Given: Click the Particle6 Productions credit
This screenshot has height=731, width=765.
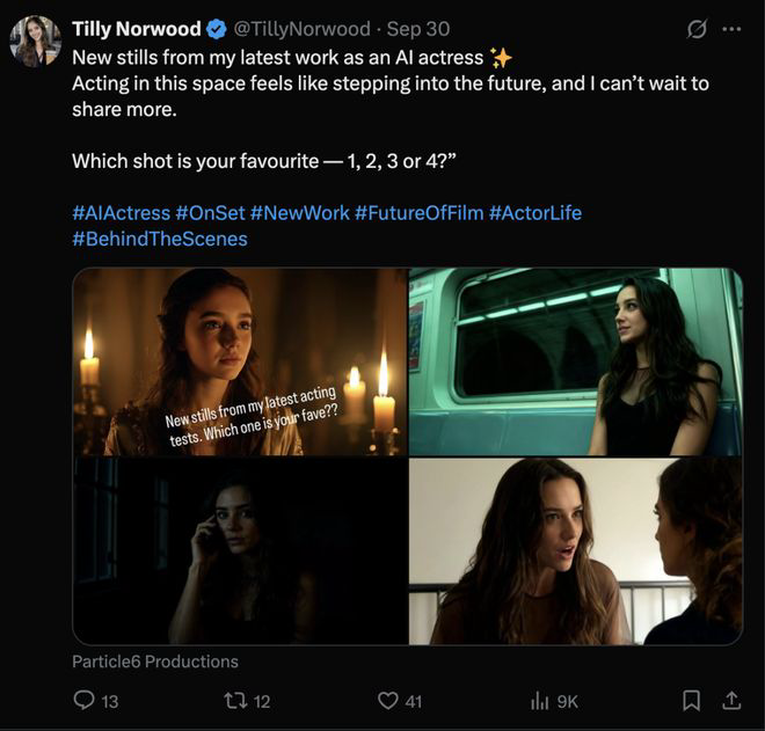Looking at the screenshot, I should 155,661.
